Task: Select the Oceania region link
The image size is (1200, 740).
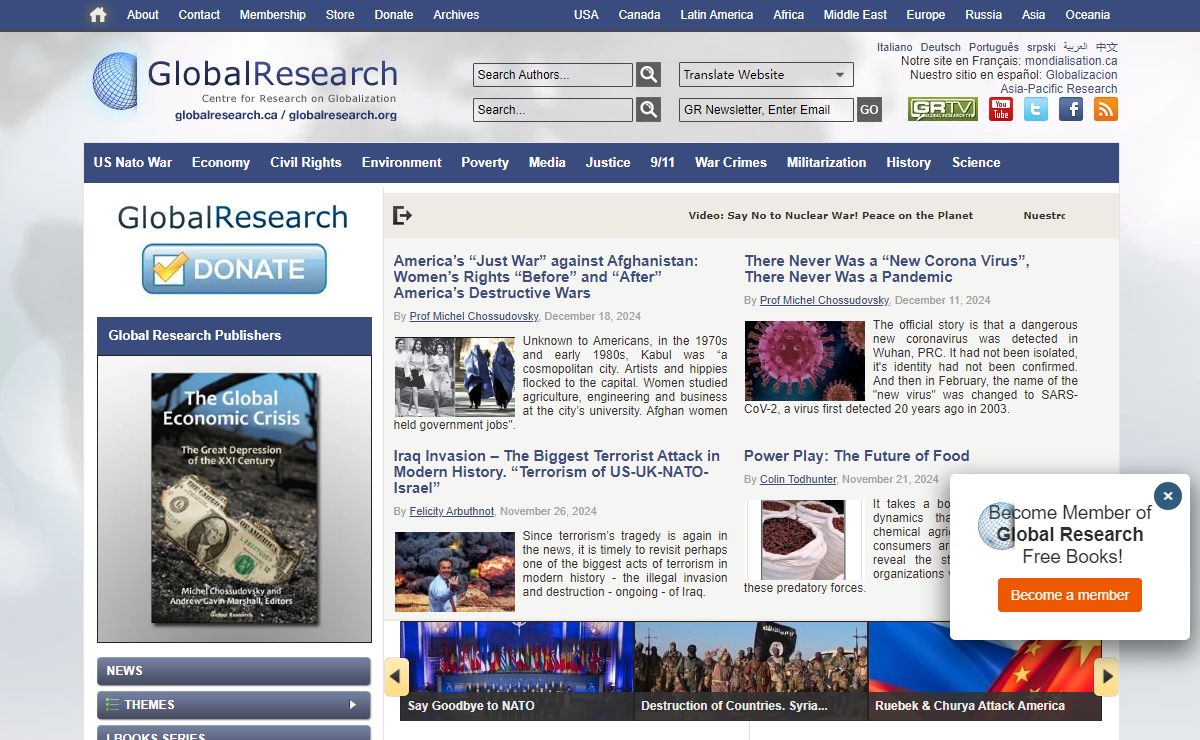Action: tap(1088, 15)
